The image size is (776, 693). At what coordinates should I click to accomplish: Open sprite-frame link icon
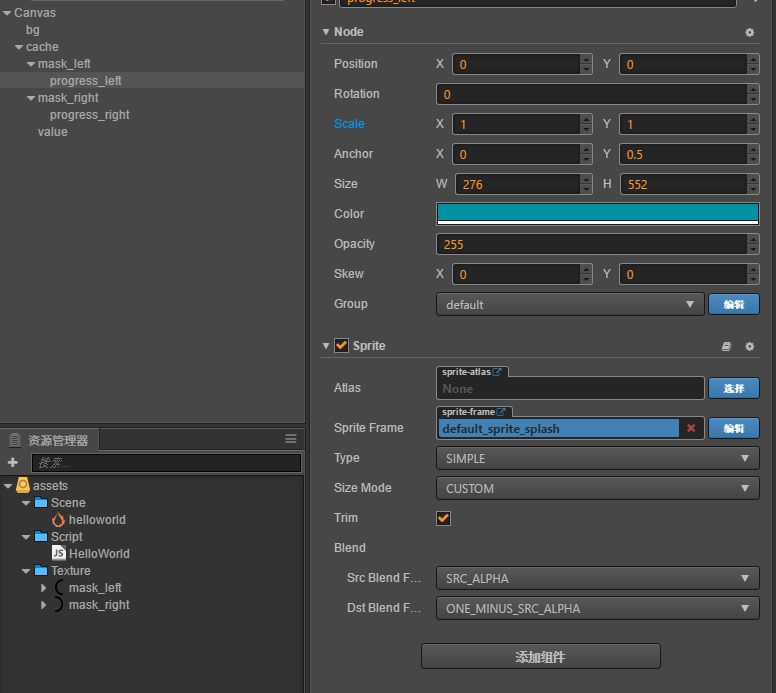point(501,412)
